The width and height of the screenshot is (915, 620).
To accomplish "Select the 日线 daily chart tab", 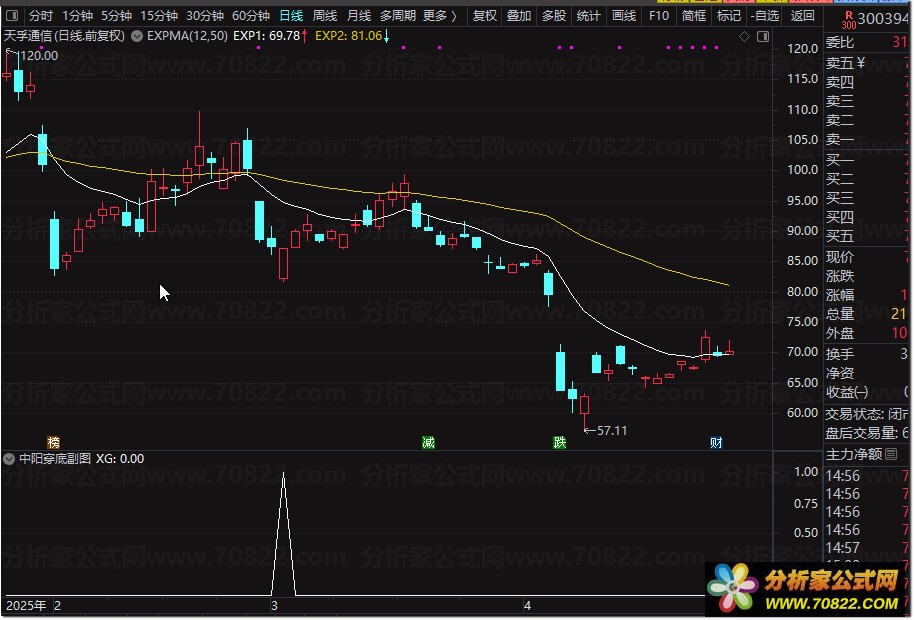I will [291, 16].
